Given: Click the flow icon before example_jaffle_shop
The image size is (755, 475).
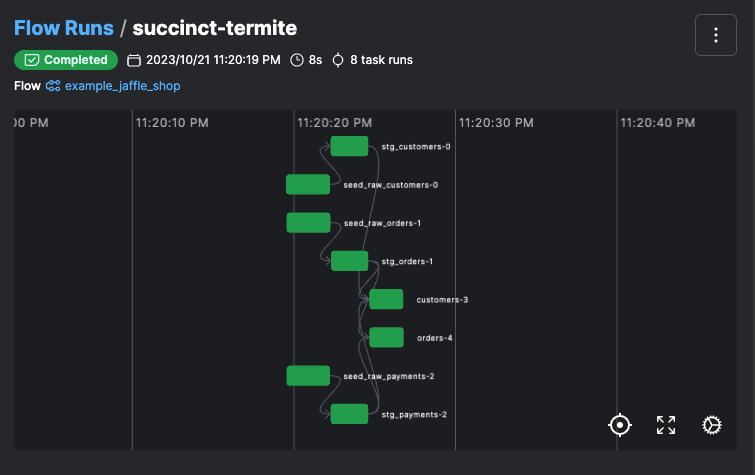Looking at the screenshot, I should (54, 86).
